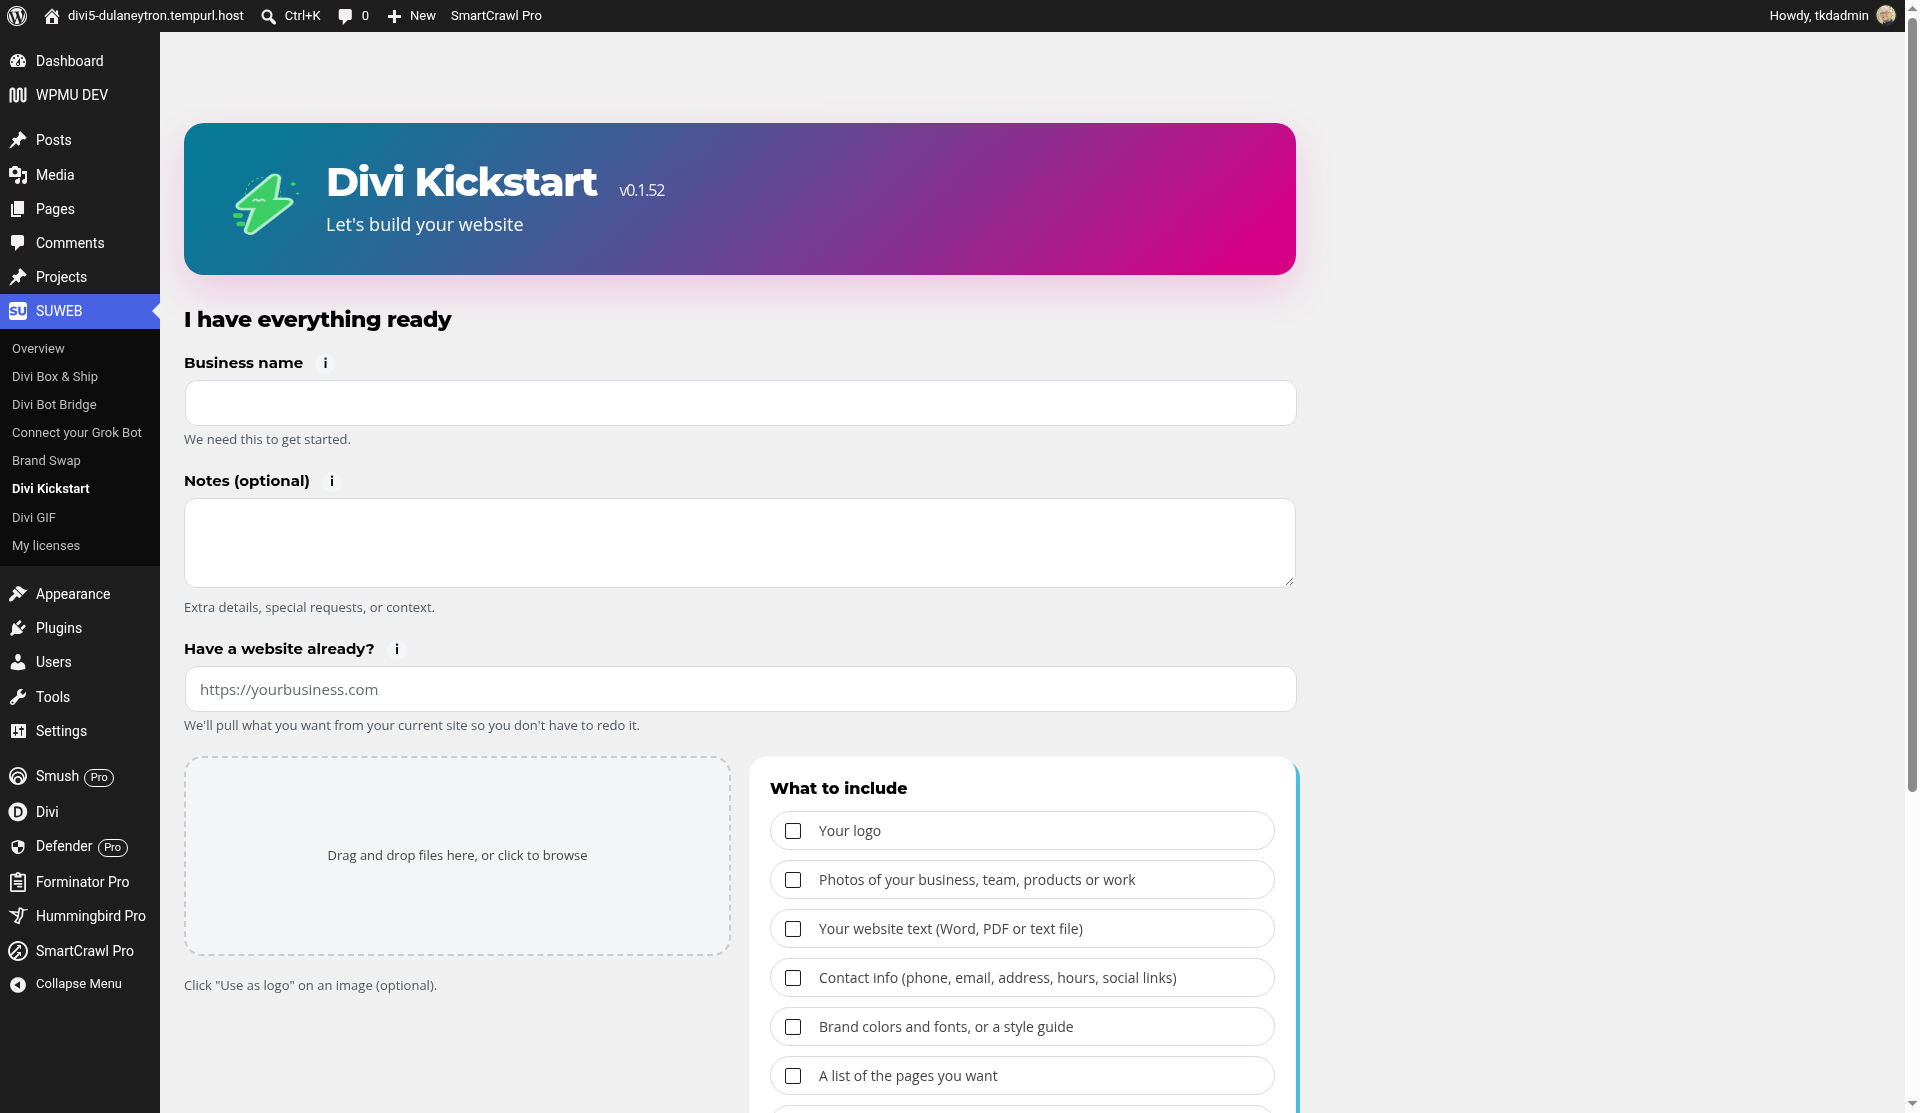Click the user avatar next to Howdy, tkdadmin

pos(1886,15)
